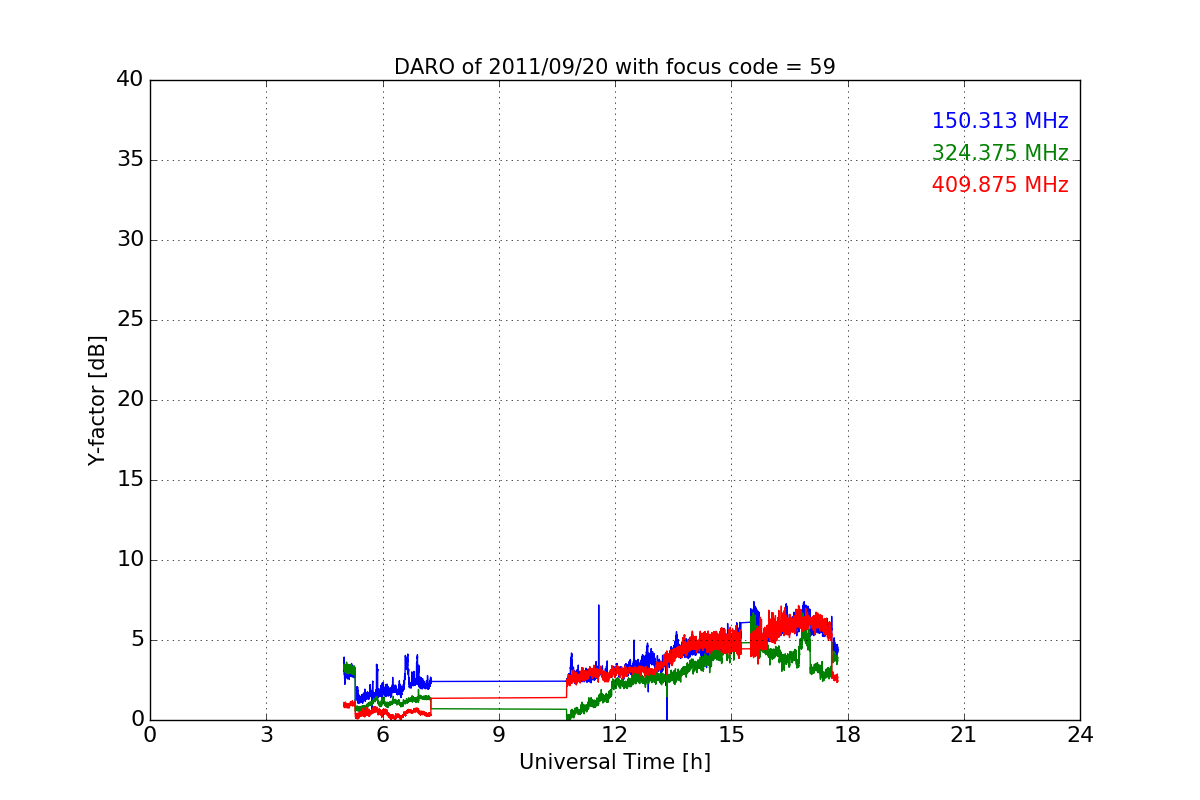Viewport: 1200px width, 800px height.
Task: Click x-axis tick label 12
Action: (615, 734)
